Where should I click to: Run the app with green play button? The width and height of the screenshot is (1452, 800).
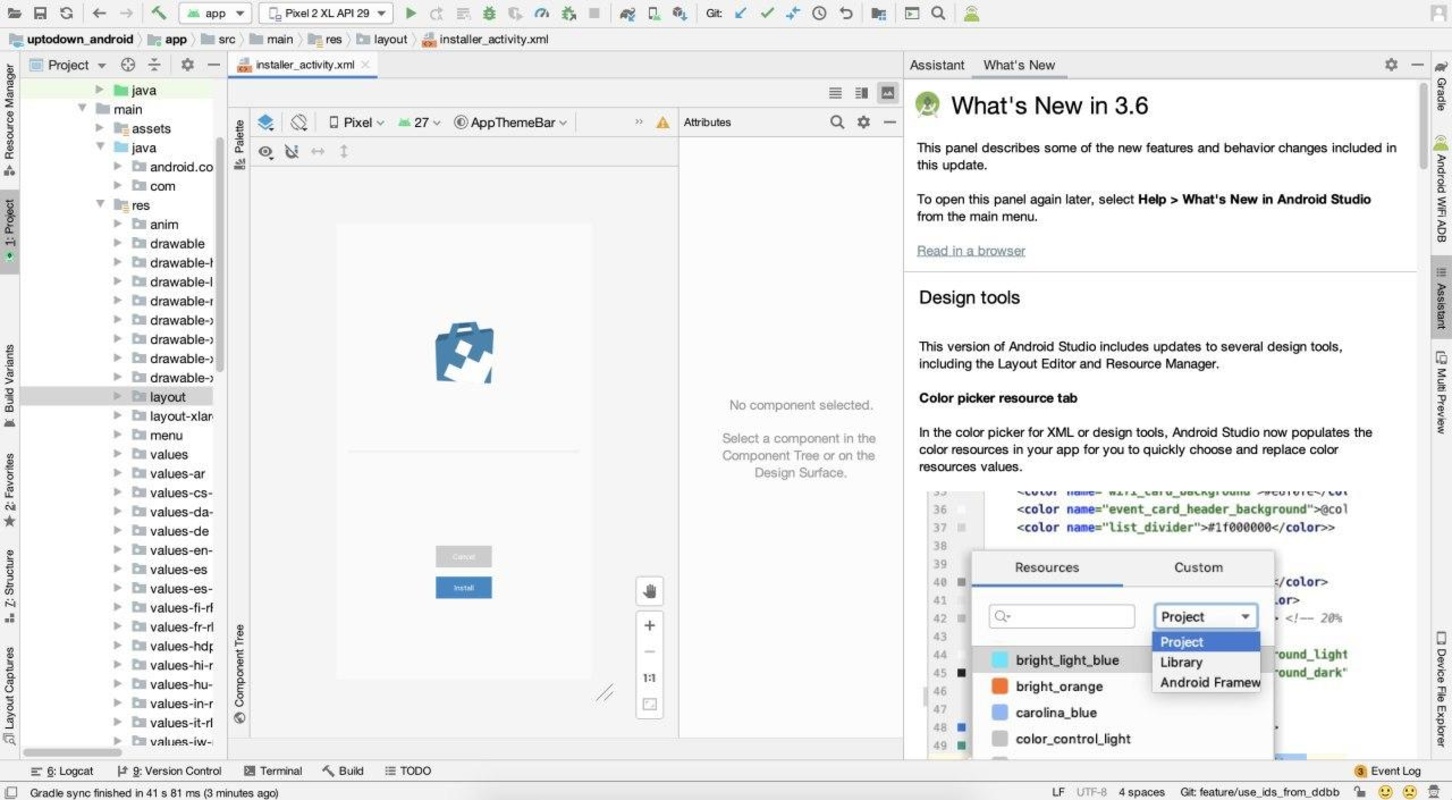click(x=410, y=13)
